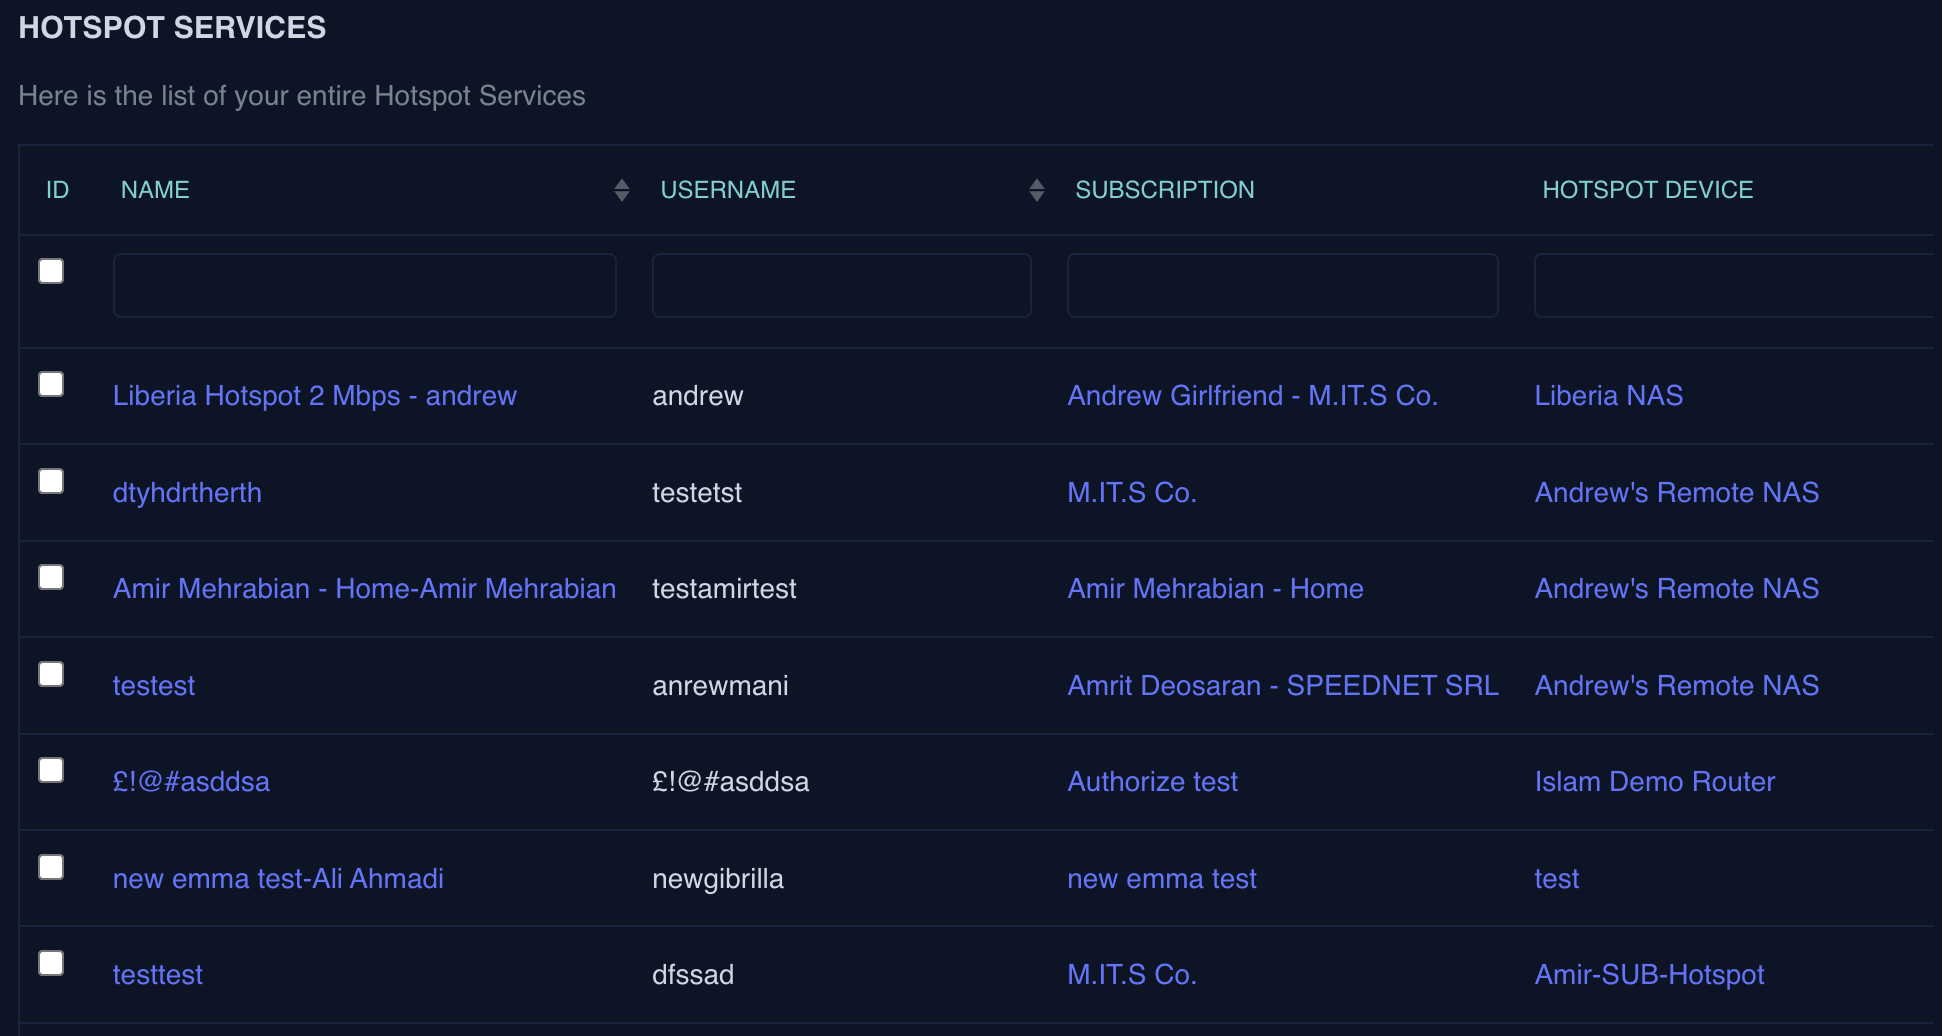The height and width of the screenshot is (1036, 1942).
Task: Open the Amir-SUB-Hotspot device
Action: point(1650,974)
